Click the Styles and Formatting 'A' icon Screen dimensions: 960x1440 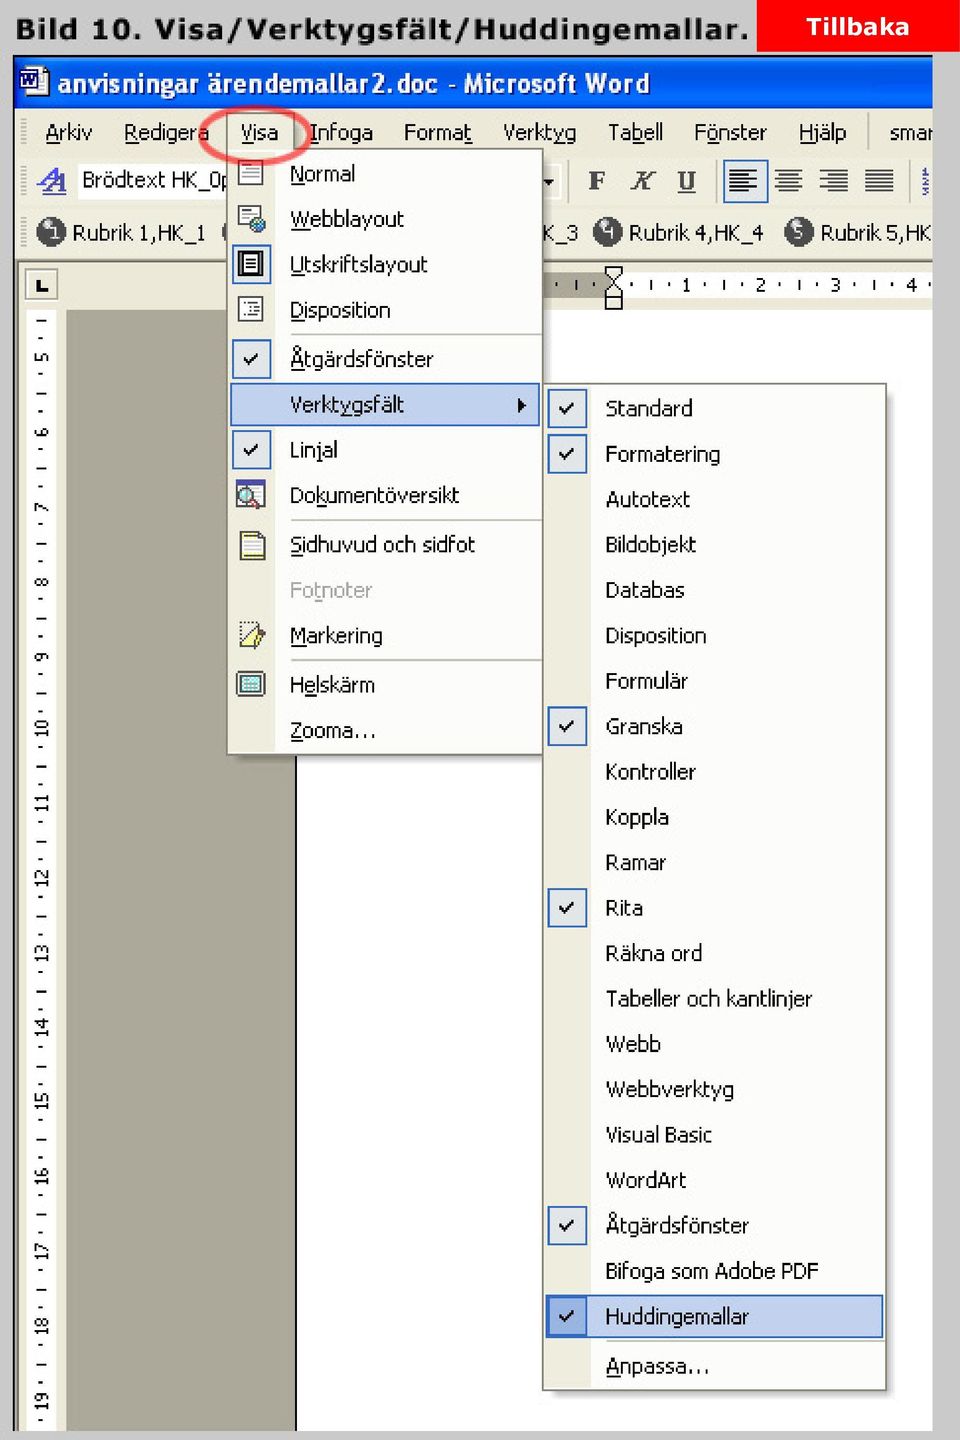pos(52,181)
